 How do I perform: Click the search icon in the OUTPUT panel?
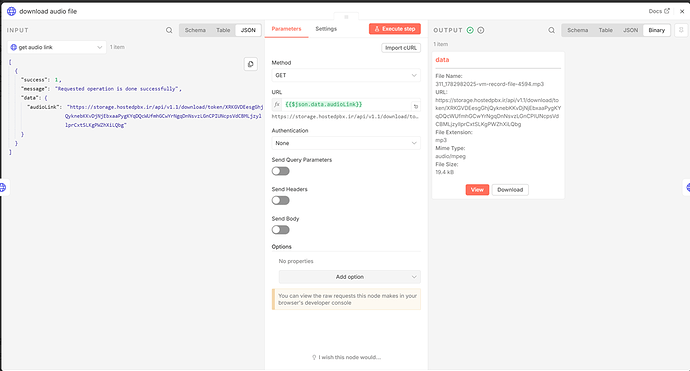click(x=551, y=30)
